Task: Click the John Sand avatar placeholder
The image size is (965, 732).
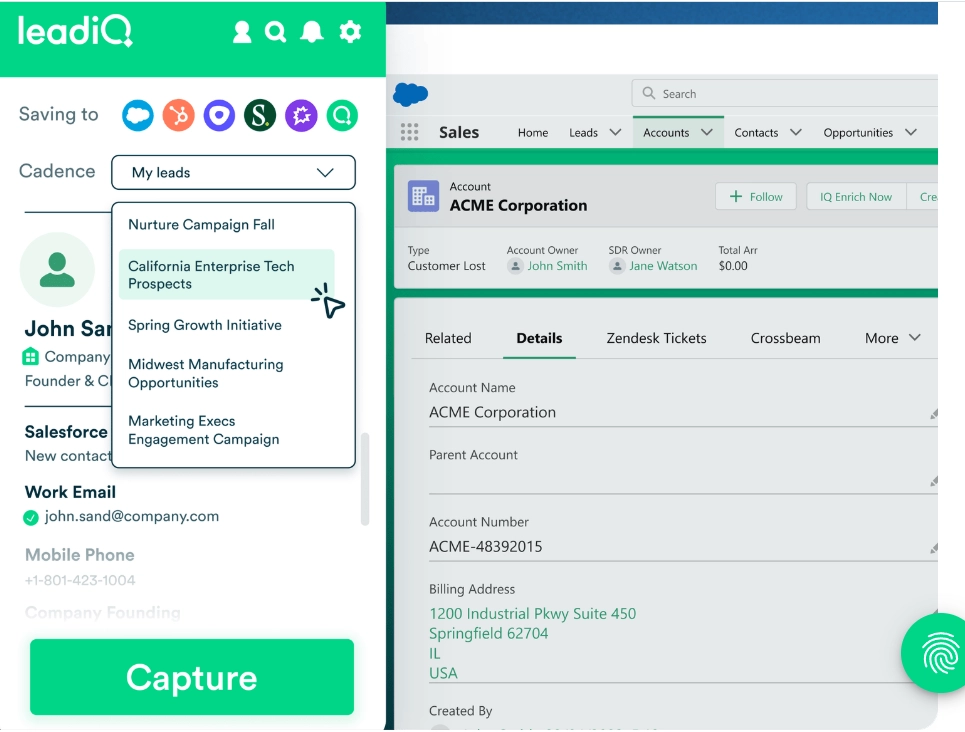Action: (57, 270)
